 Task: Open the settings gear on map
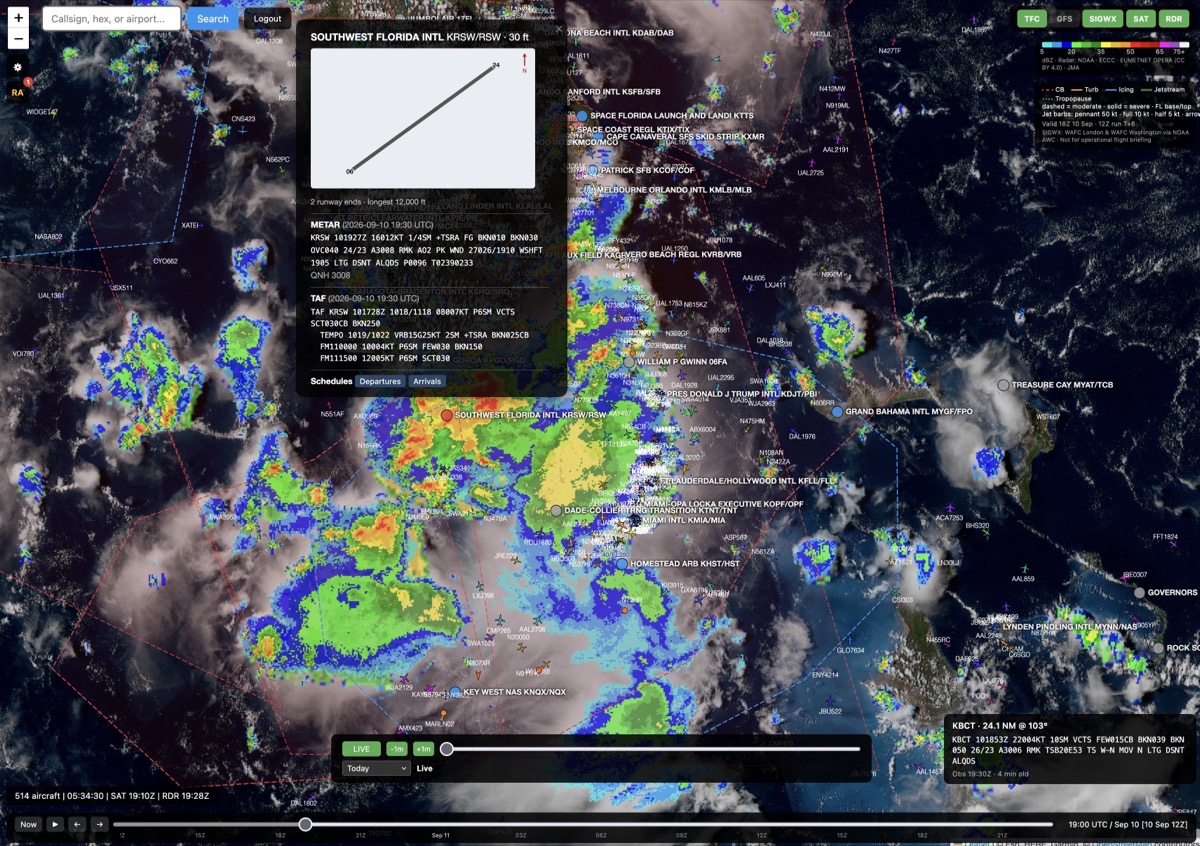(17, 67)
